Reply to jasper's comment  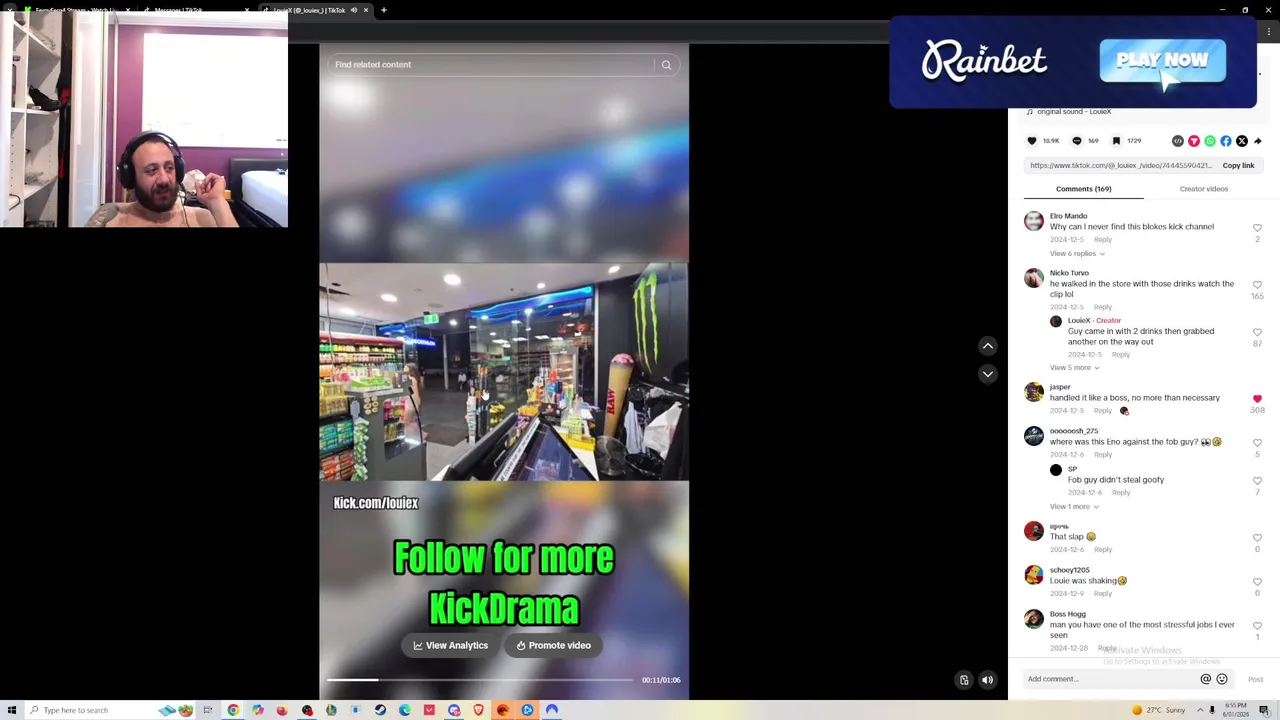coord(1102,411)
